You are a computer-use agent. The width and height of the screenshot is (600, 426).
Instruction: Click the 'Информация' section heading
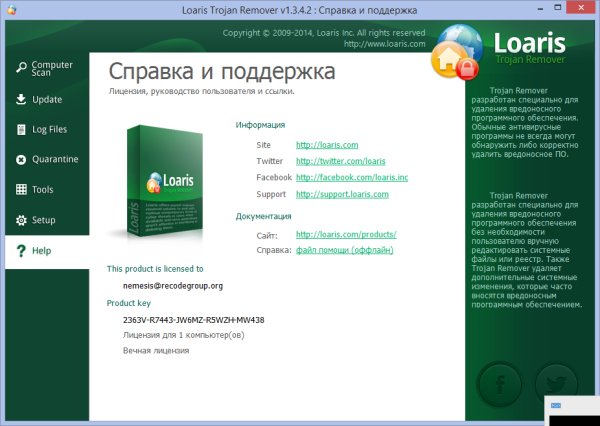(260, 125)
